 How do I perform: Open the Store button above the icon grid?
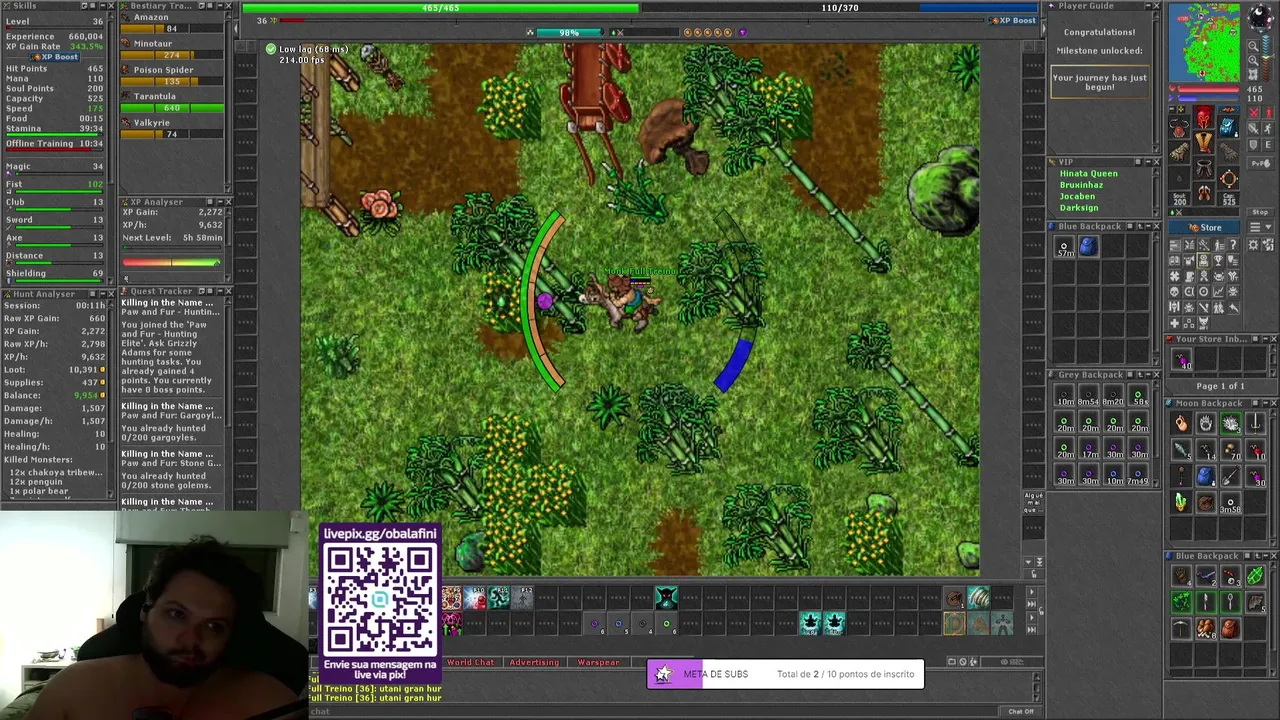(x=1204, y=227)
